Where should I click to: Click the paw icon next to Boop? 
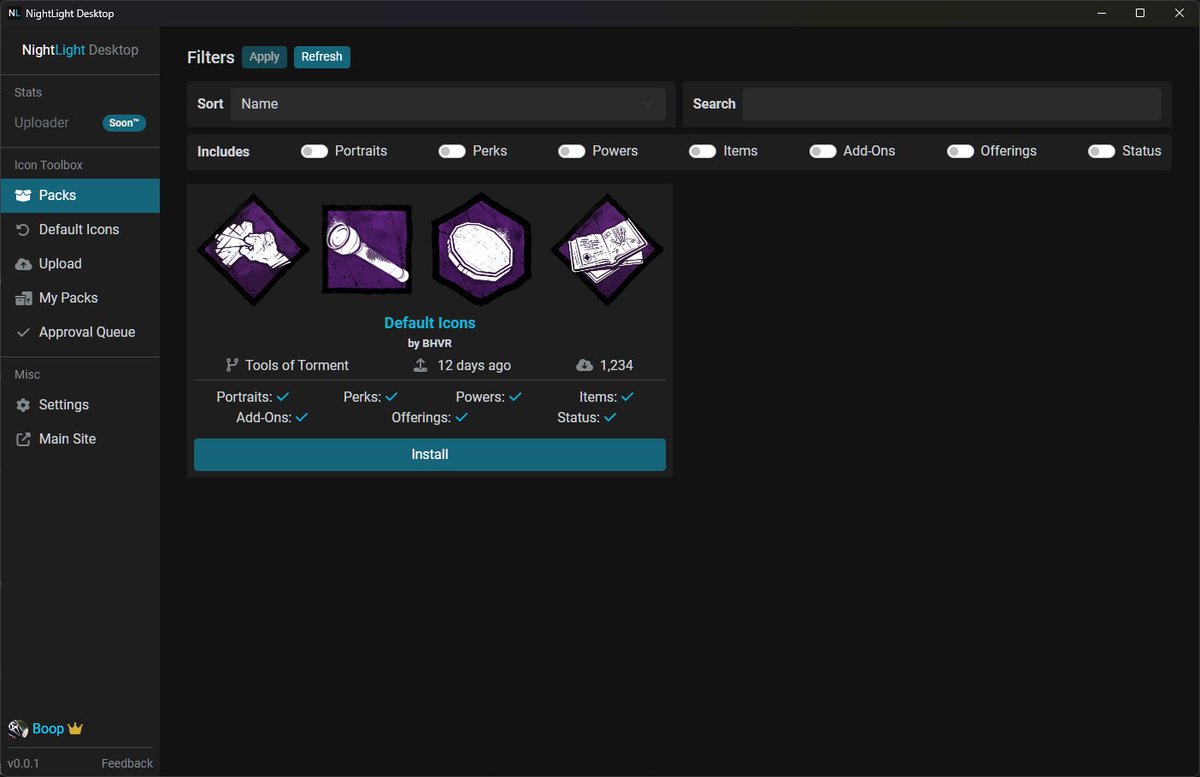click(16, 728)
